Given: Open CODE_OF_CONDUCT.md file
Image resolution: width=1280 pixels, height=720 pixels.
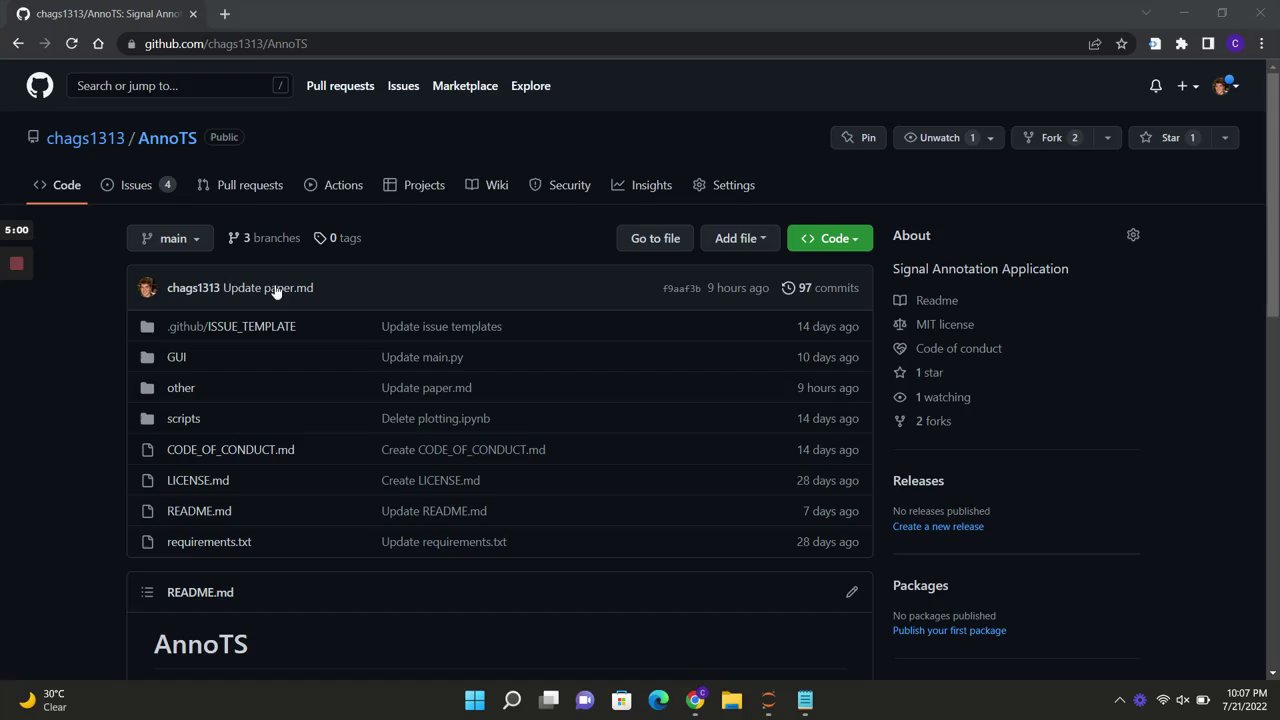Looking at the screenshot, I should click(231, 450).
